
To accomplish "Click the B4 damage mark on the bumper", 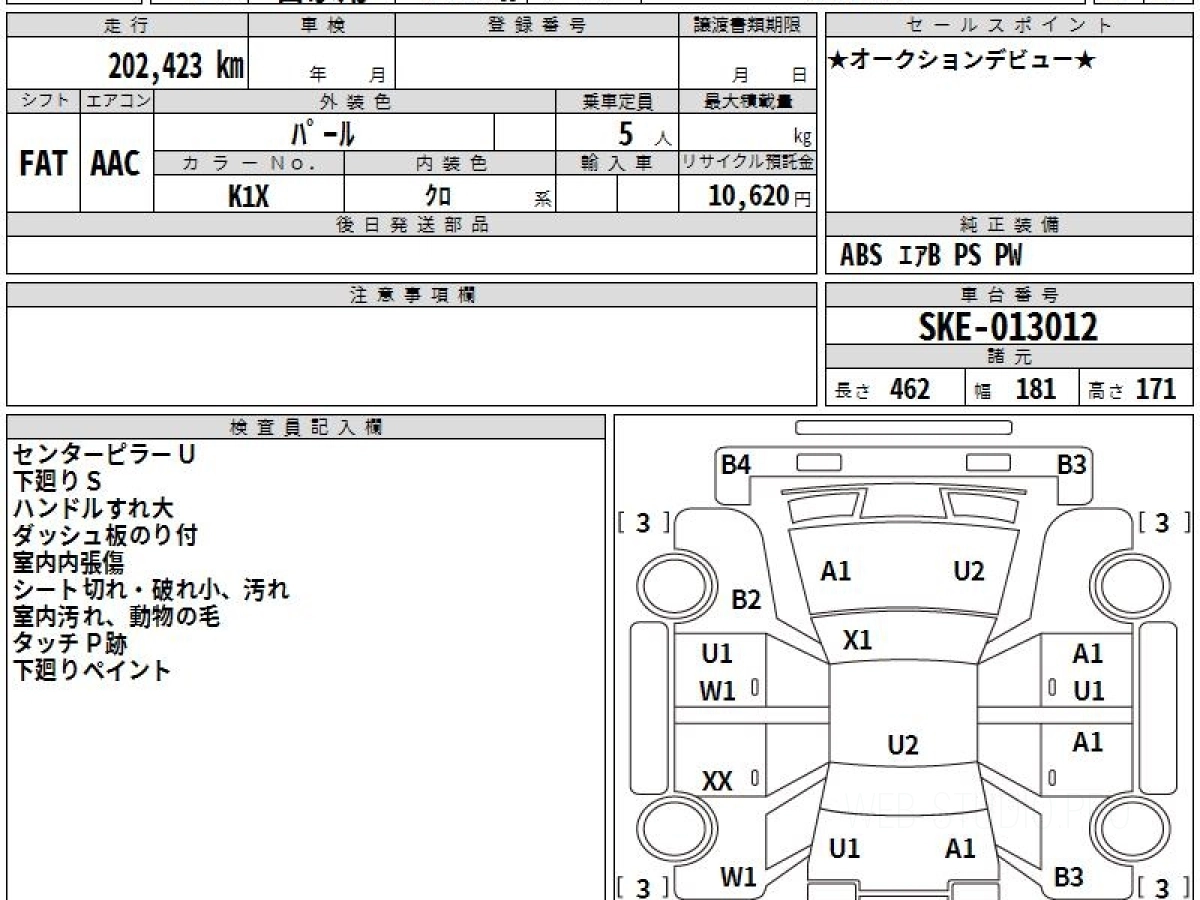I will tap(736, 465).
